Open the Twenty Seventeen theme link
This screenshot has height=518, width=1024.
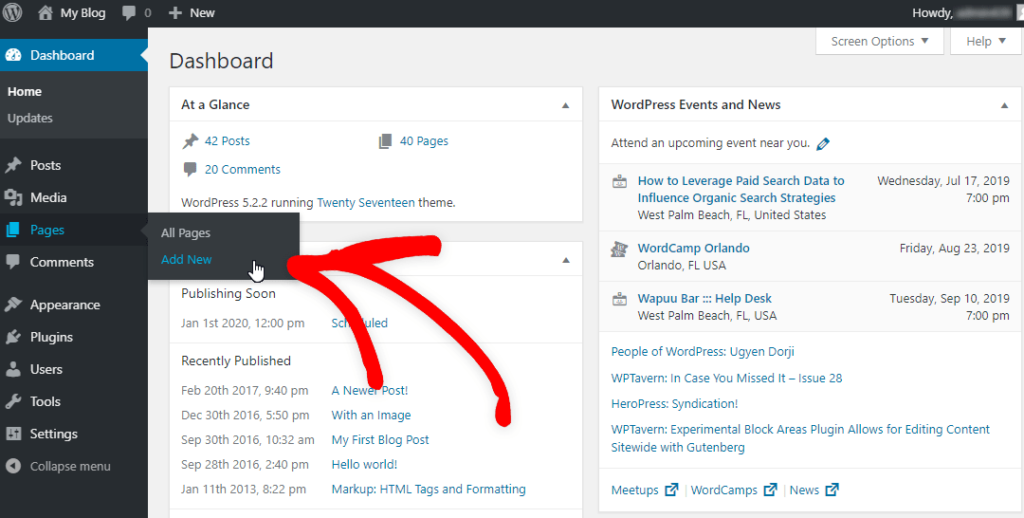click(x=365, y=202)
